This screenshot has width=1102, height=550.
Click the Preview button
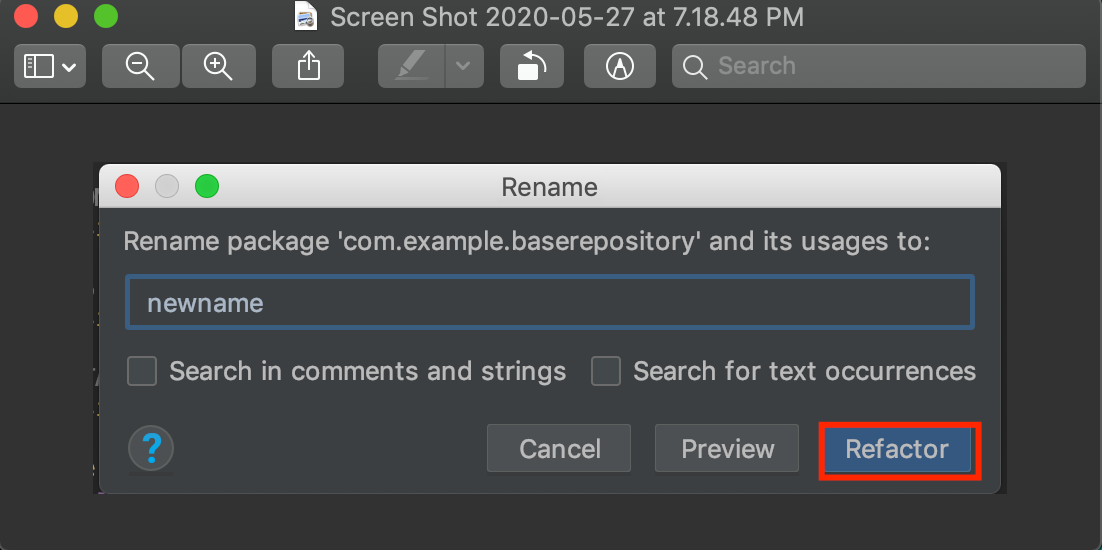[x=727, y=448]
